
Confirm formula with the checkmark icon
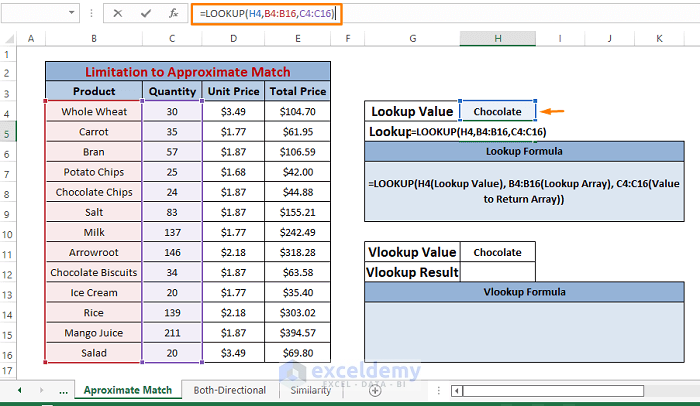146,13
